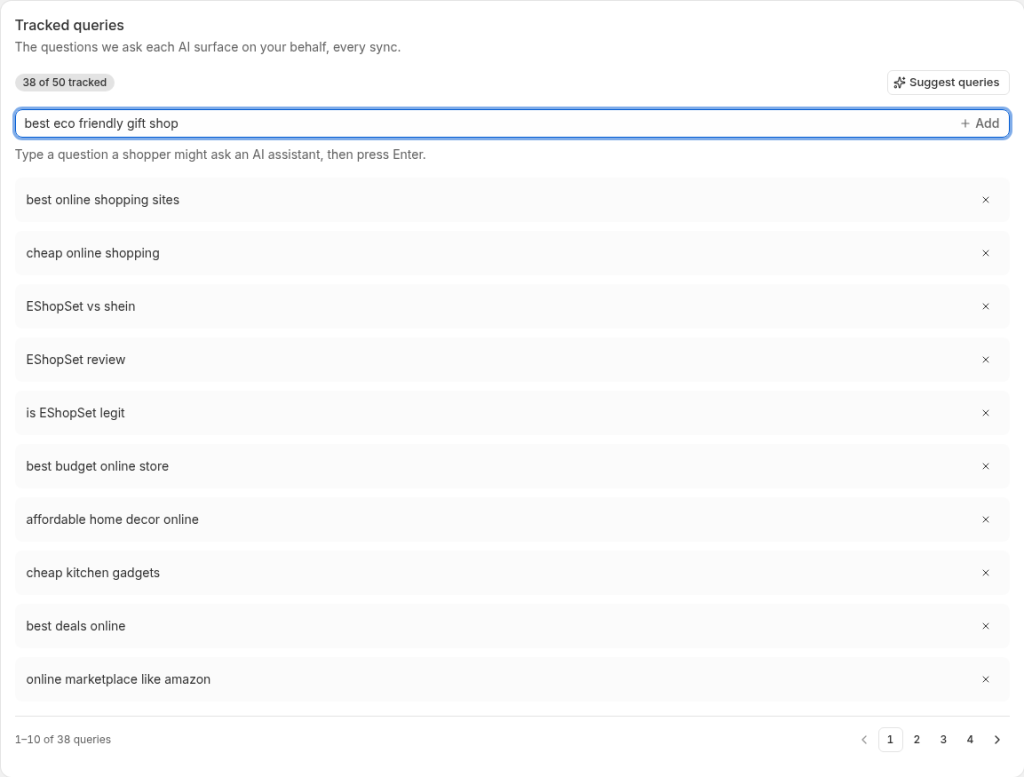
Task: Select the 'cheap online shopping' row text
Action: pos(93,253)
